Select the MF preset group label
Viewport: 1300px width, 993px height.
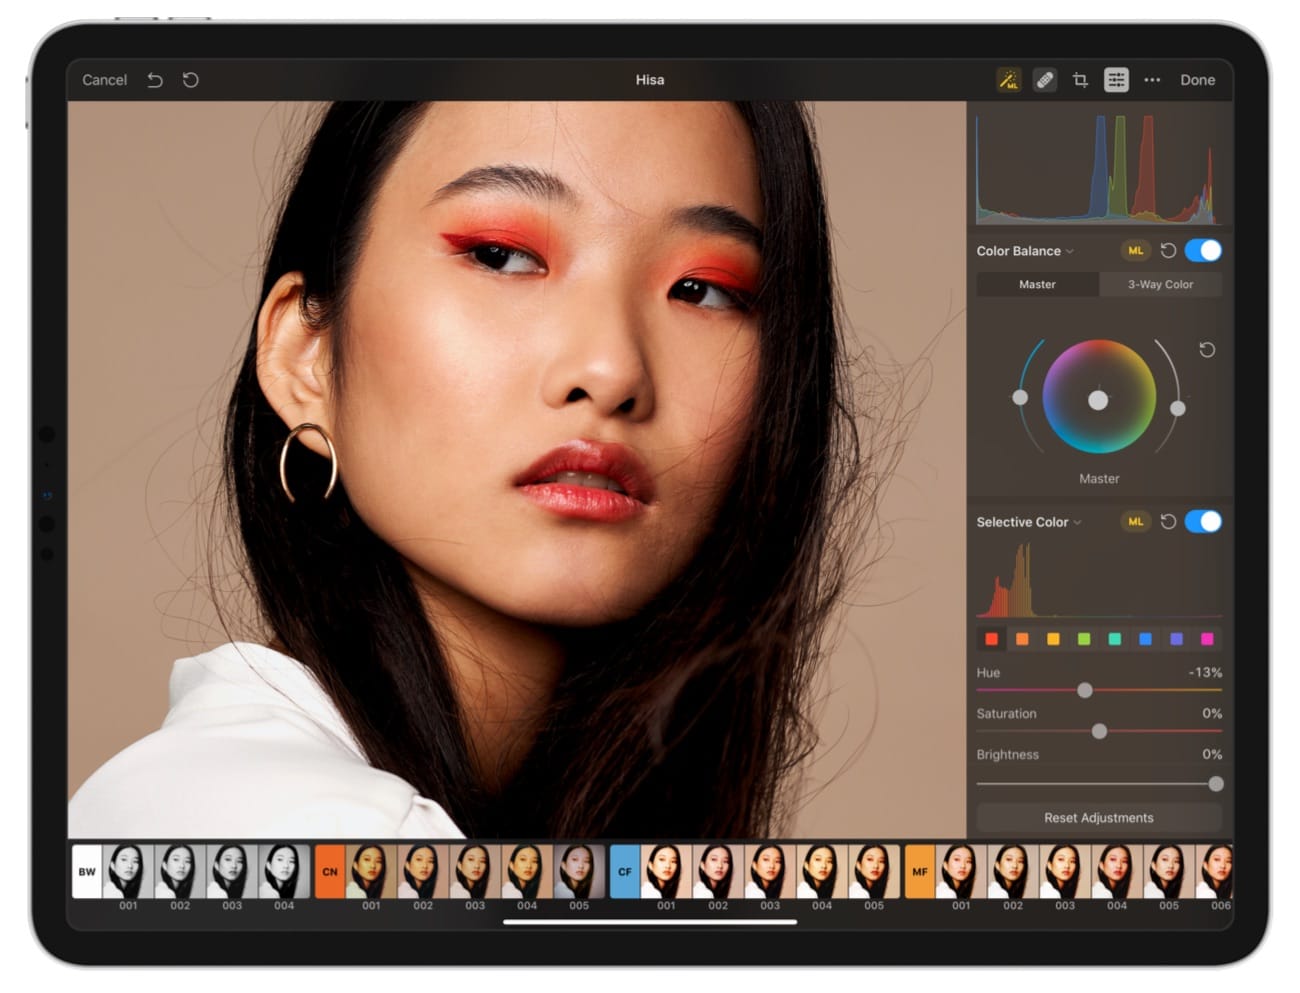(x=920, y=872)
